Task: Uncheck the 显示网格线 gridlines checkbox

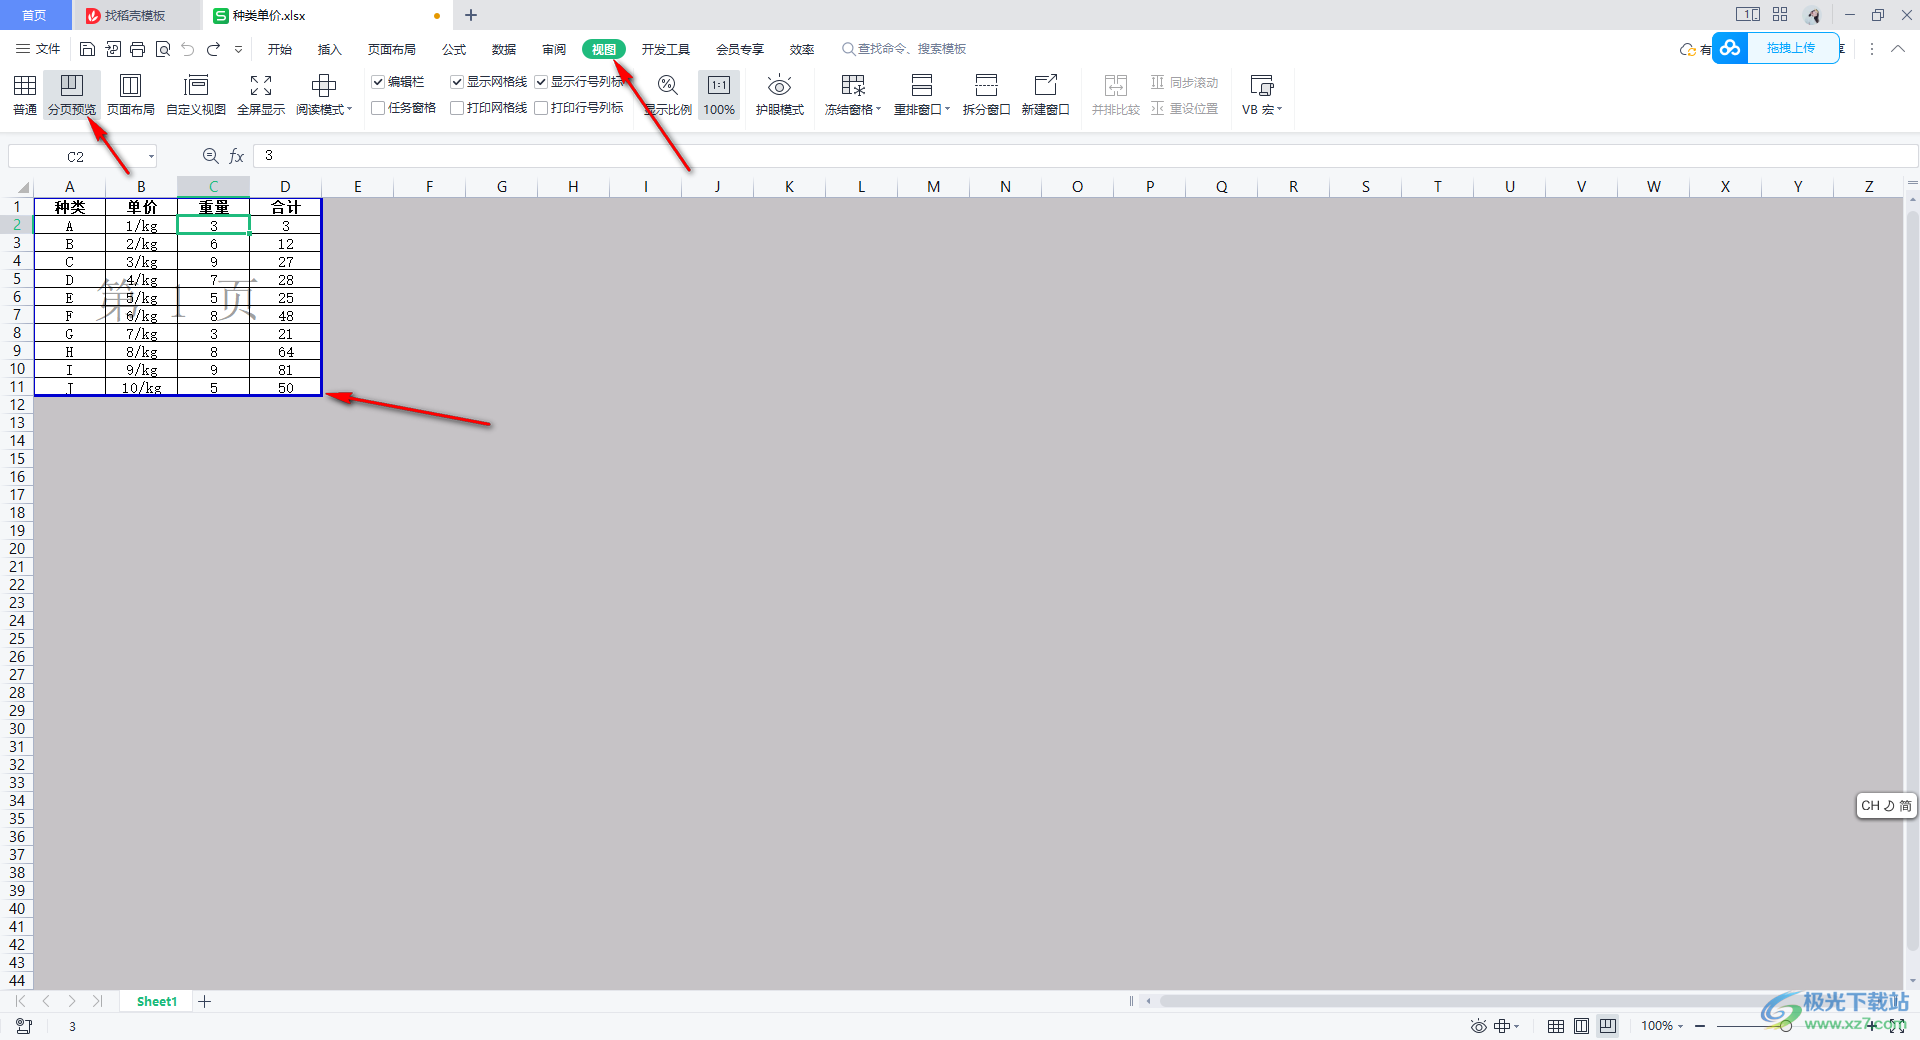Action: [457, 82]
